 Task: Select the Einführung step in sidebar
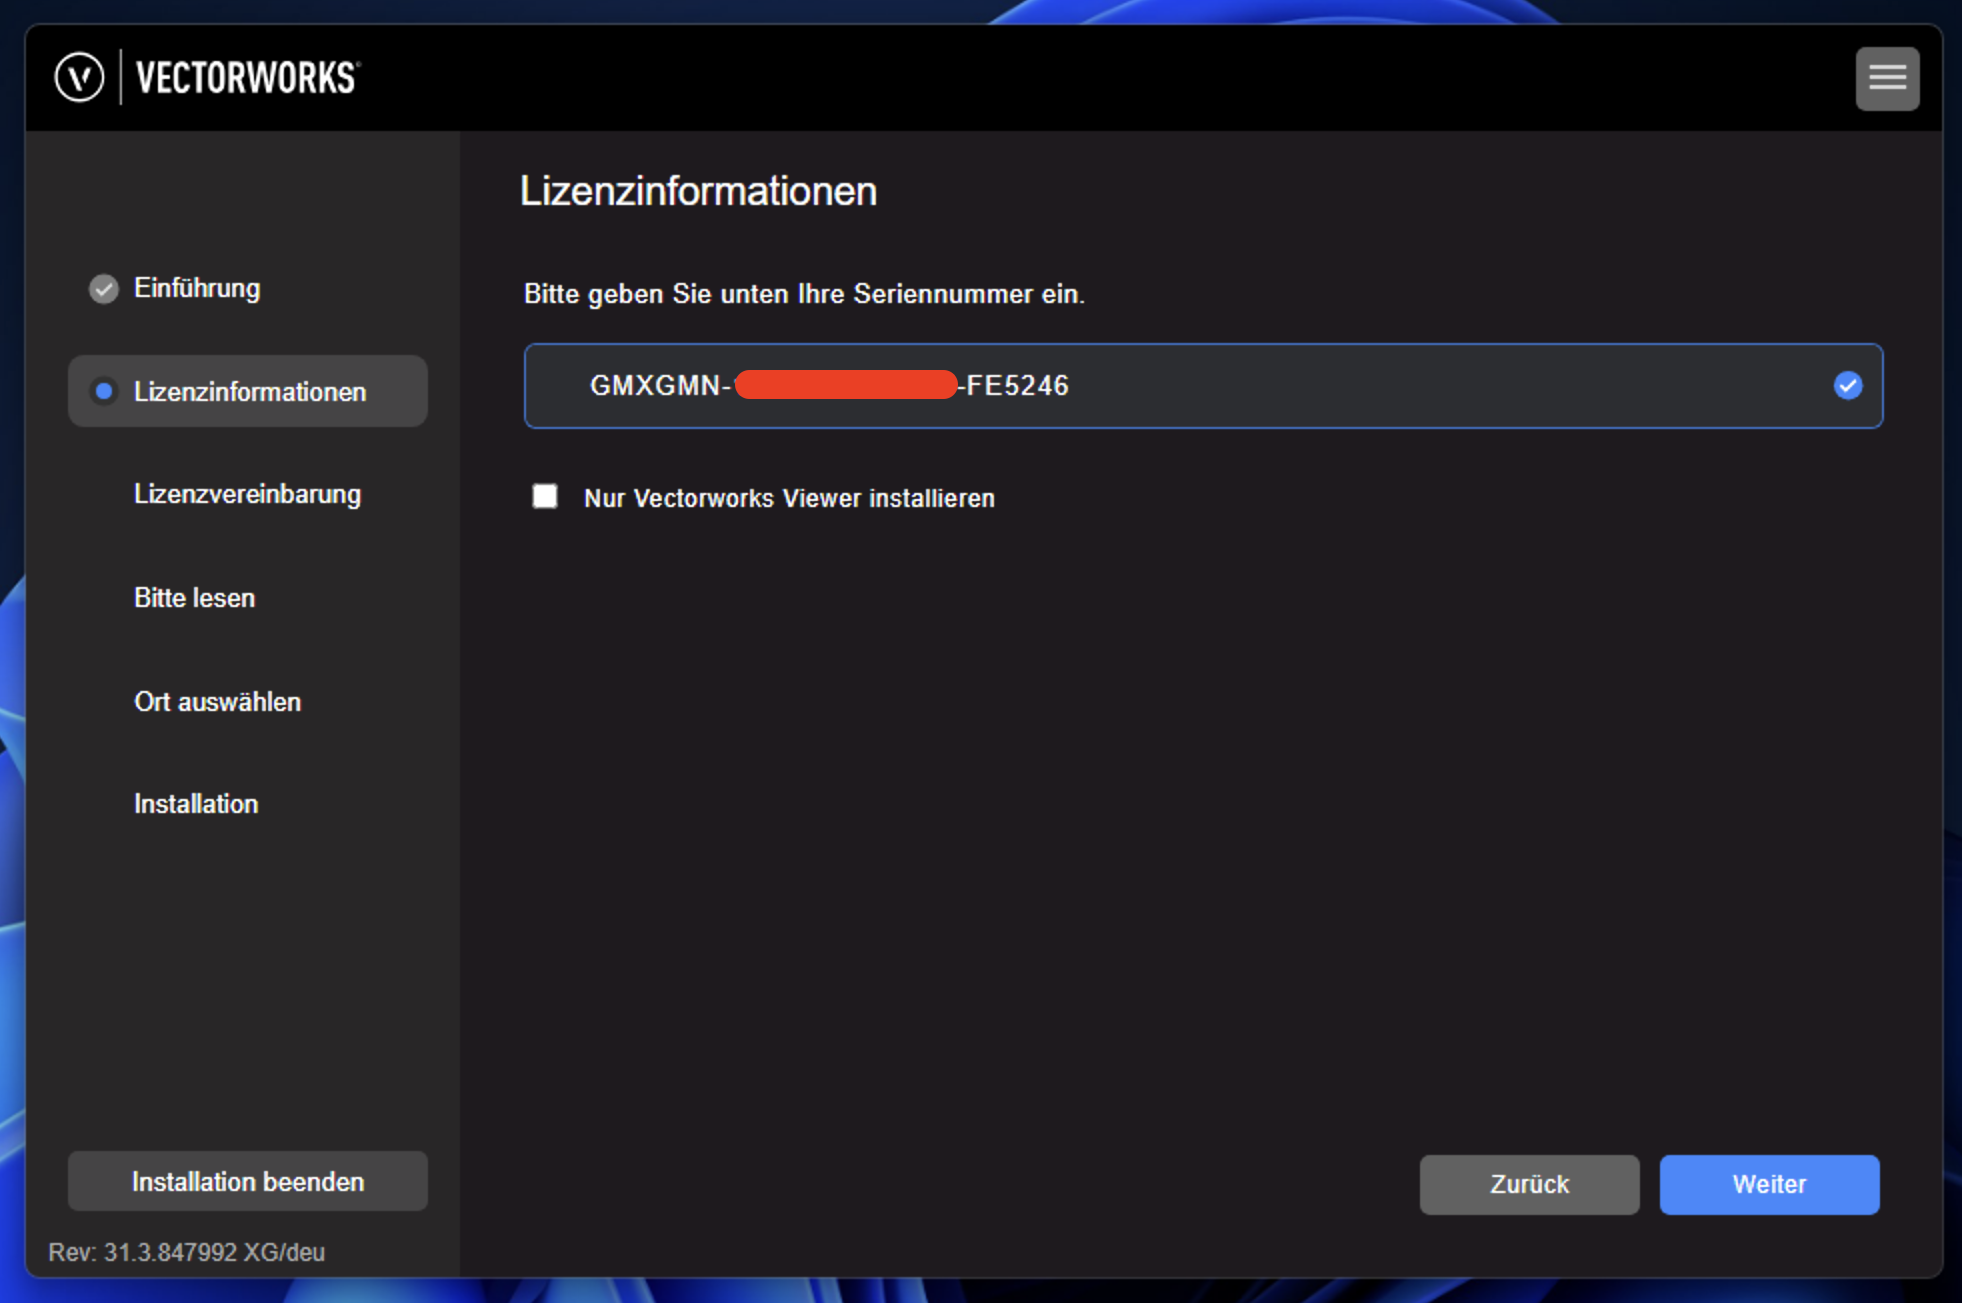point(197,289)
